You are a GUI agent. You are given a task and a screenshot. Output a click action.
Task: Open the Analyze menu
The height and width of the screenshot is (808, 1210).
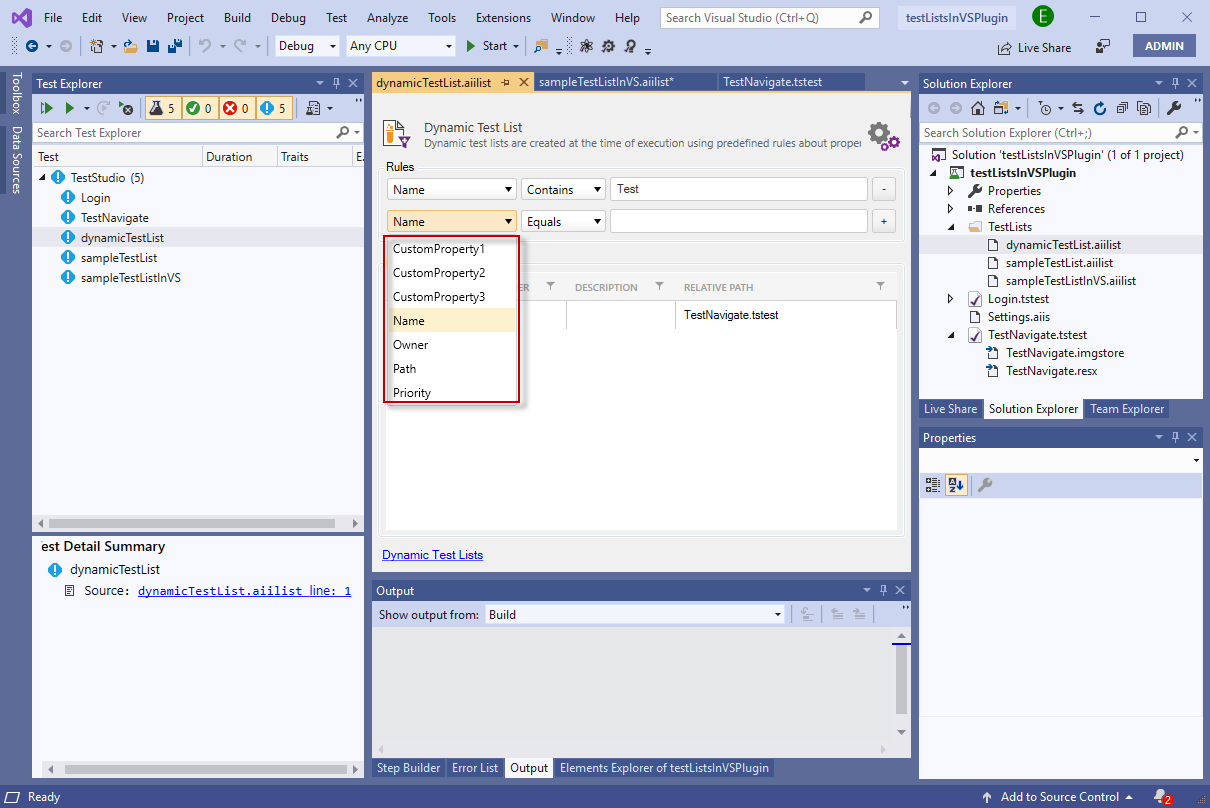tap(387, 18)
